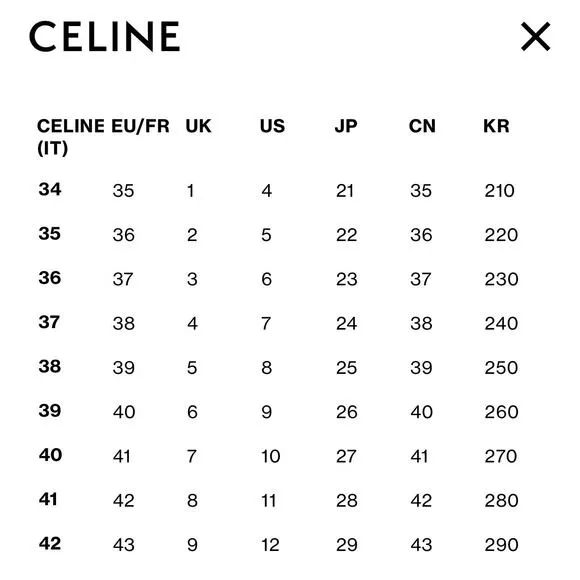The width and height of the screenshot is (580, 580).
Task: Click KR value 210
Action: [499, 191]
